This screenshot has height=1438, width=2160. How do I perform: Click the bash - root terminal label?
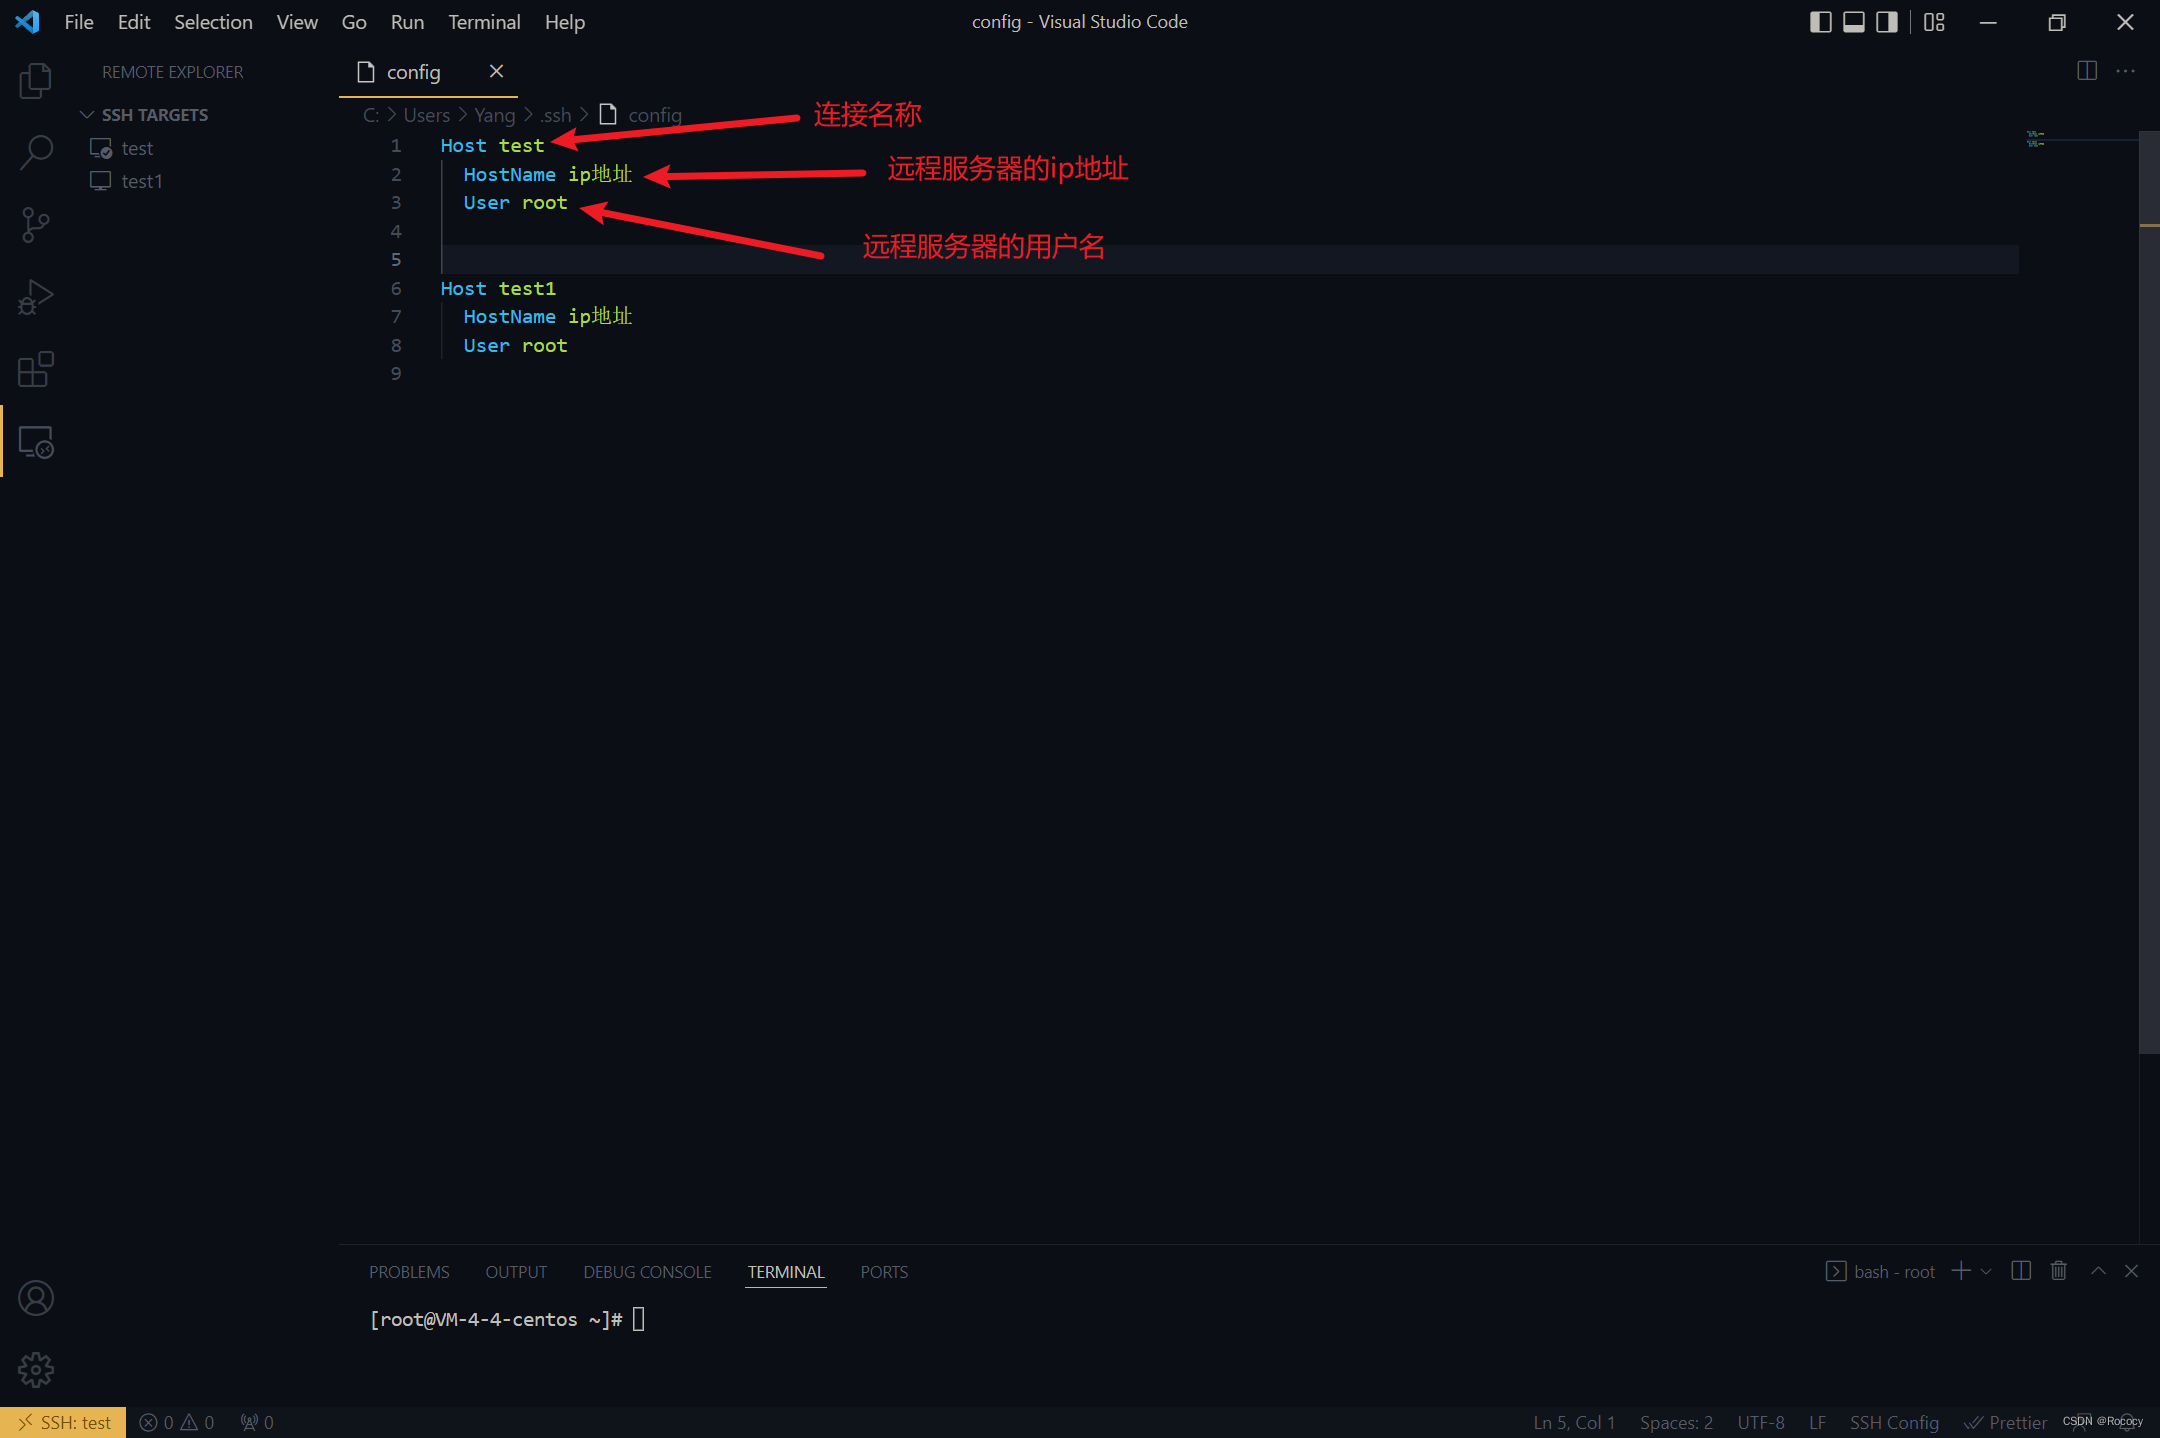pyautogui.click(x=1894, y=1271)
